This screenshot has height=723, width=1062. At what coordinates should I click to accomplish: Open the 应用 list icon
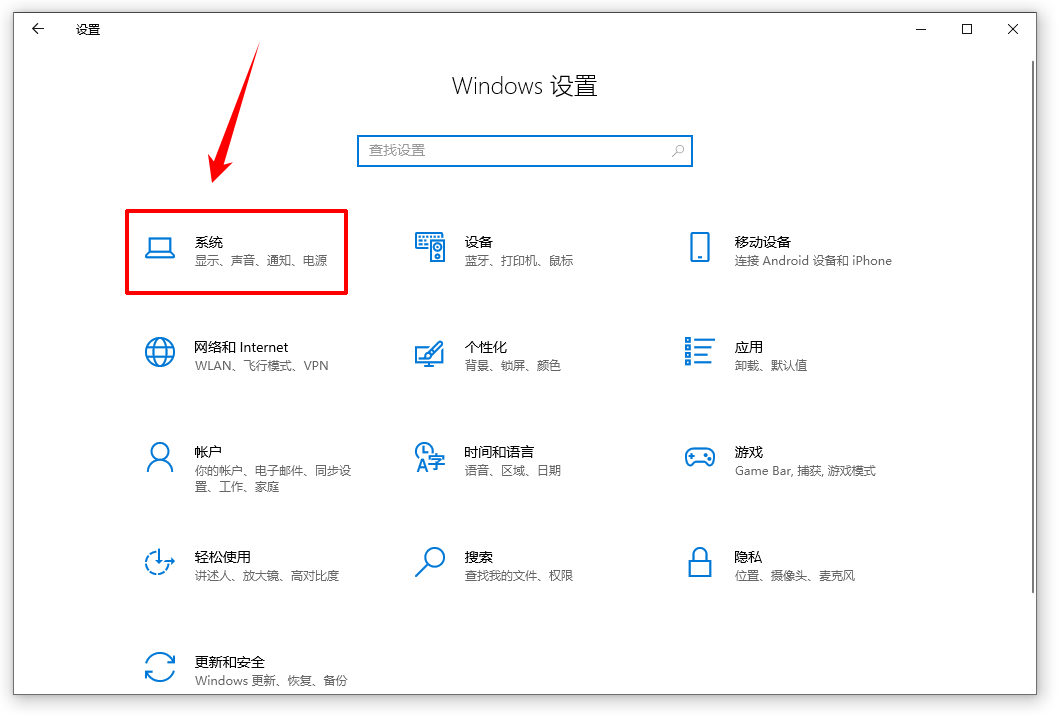click(x=700, y=352)
